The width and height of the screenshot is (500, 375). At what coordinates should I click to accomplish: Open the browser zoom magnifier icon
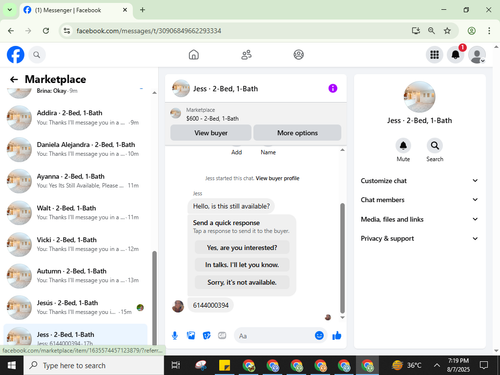coord(431,31)
